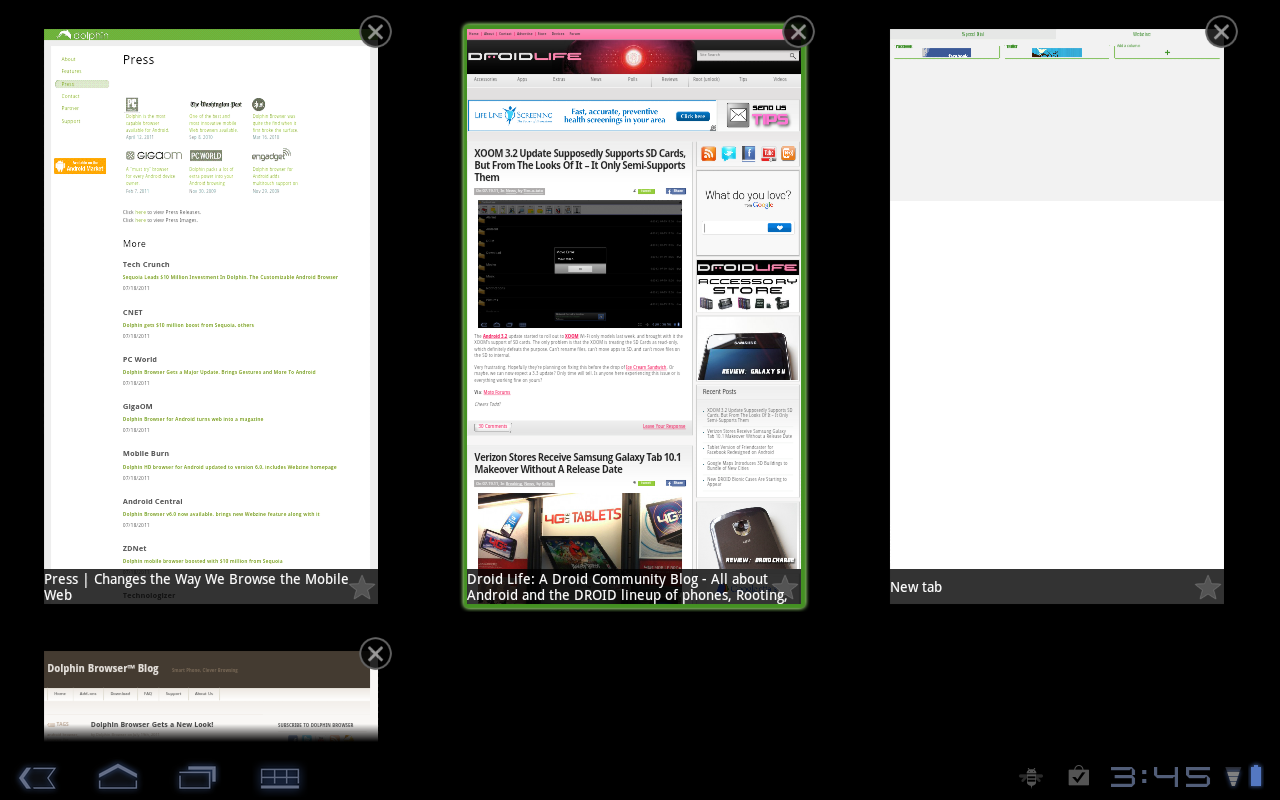Tap the battery status icon
This screenshot has width=1280, height=800.
pyautogui.click(x=1256, y=776)
